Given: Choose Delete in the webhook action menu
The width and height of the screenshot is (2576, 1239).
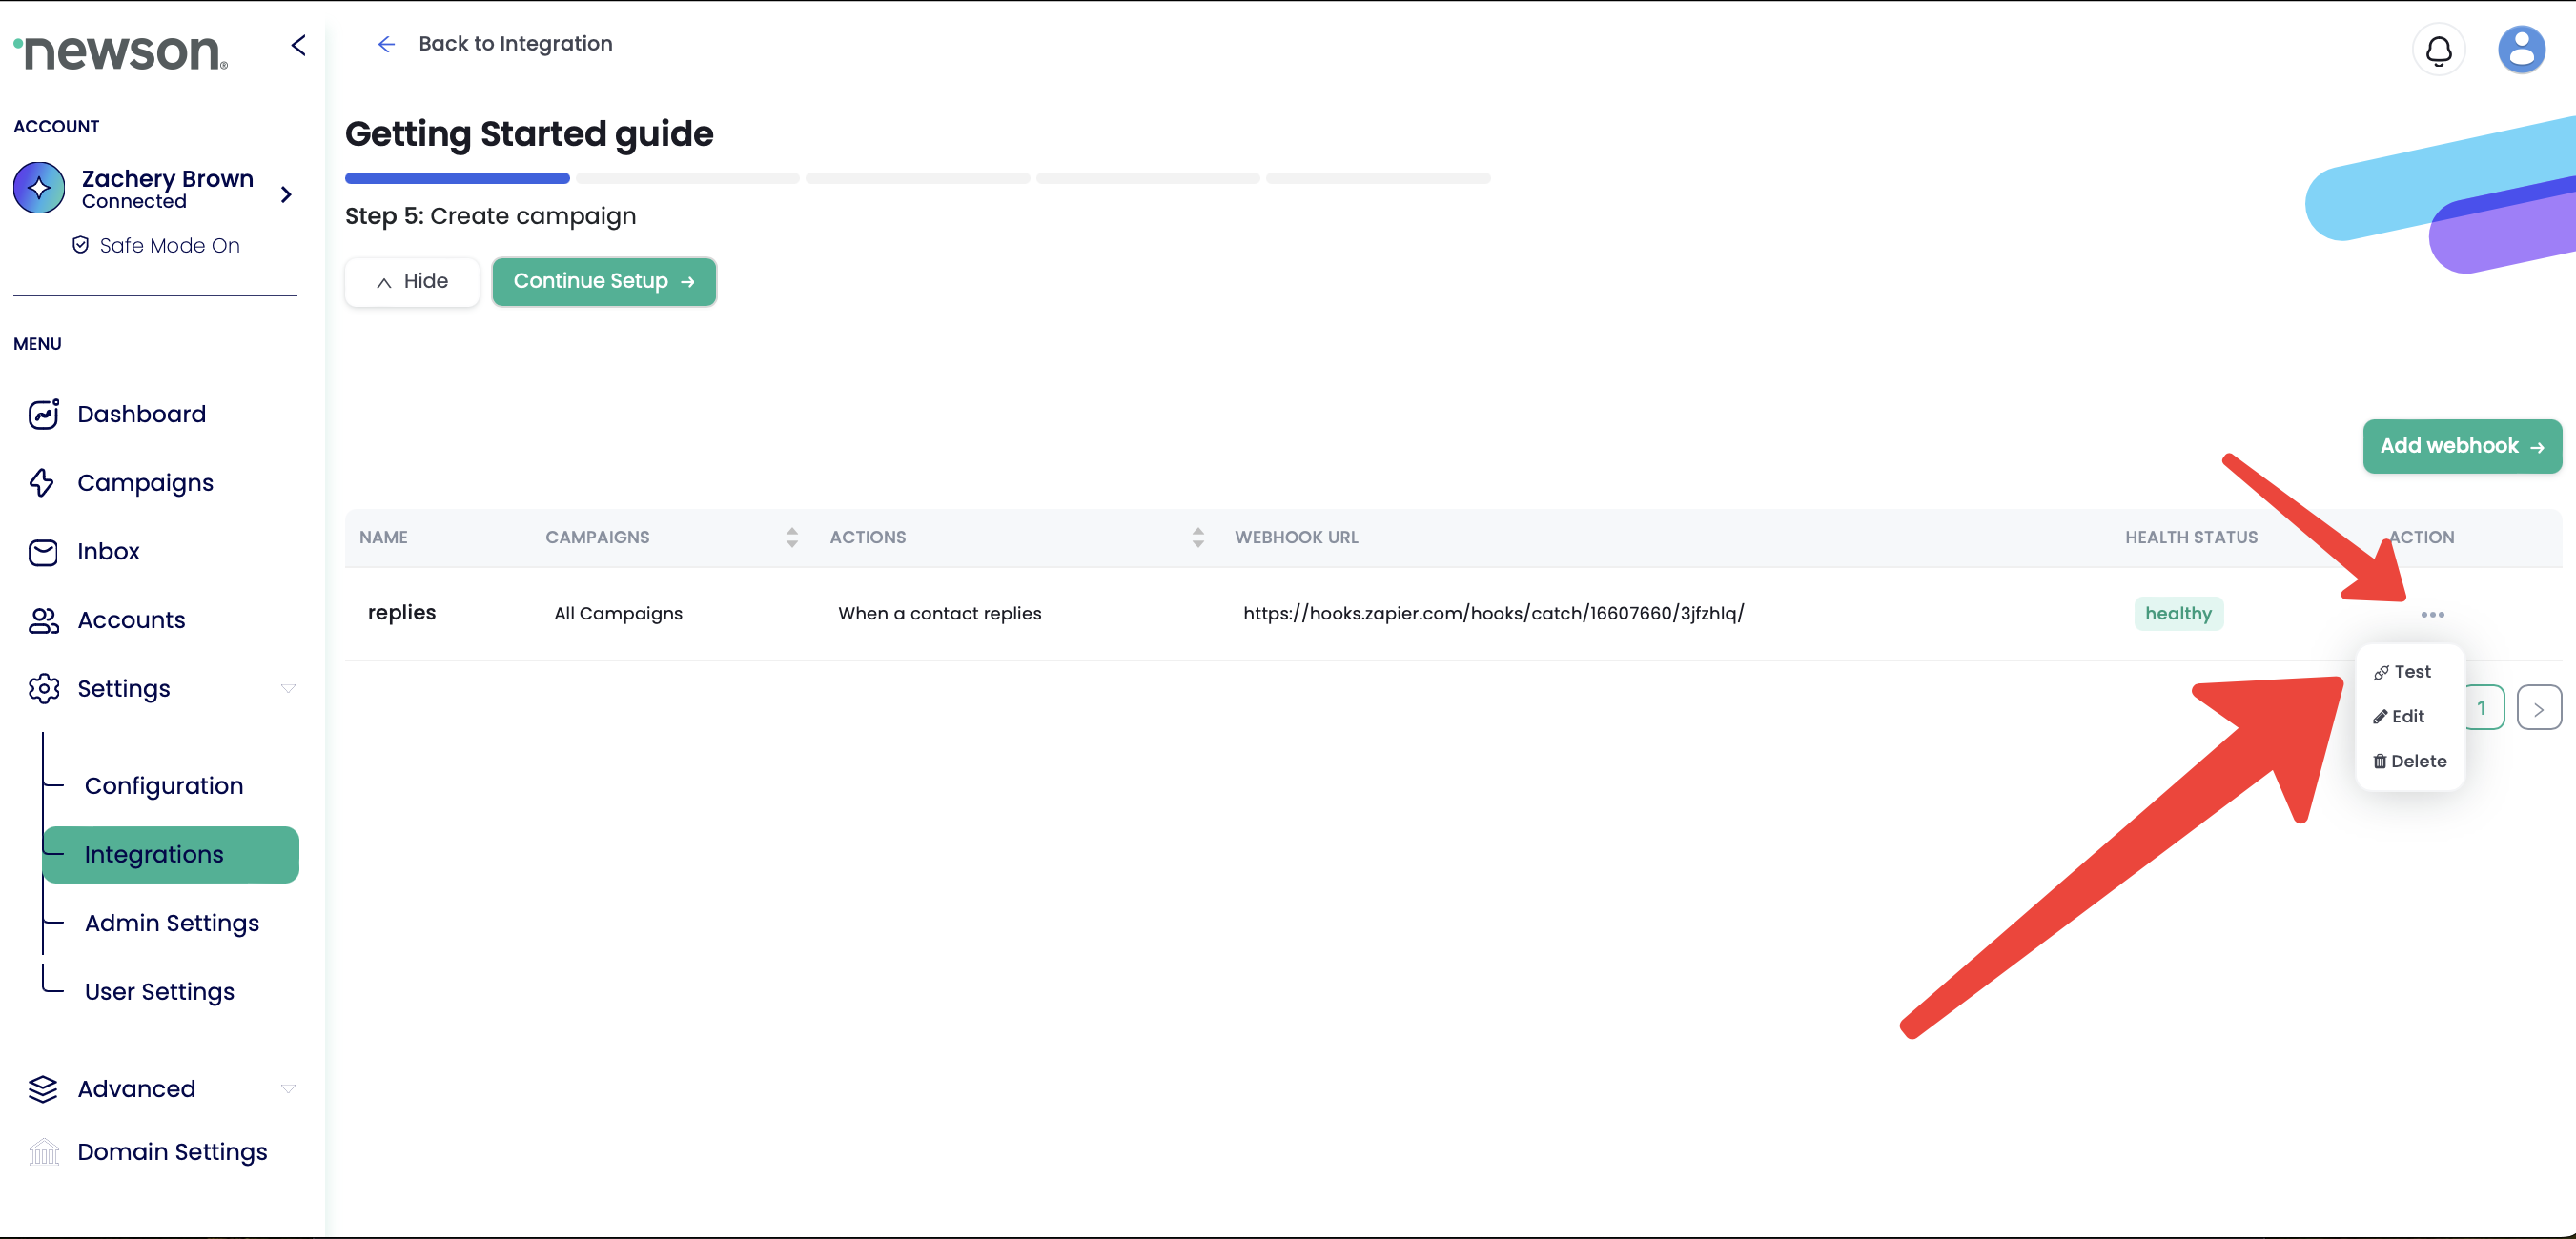Looking at the screenshot, I should [x=2410, y=761].
